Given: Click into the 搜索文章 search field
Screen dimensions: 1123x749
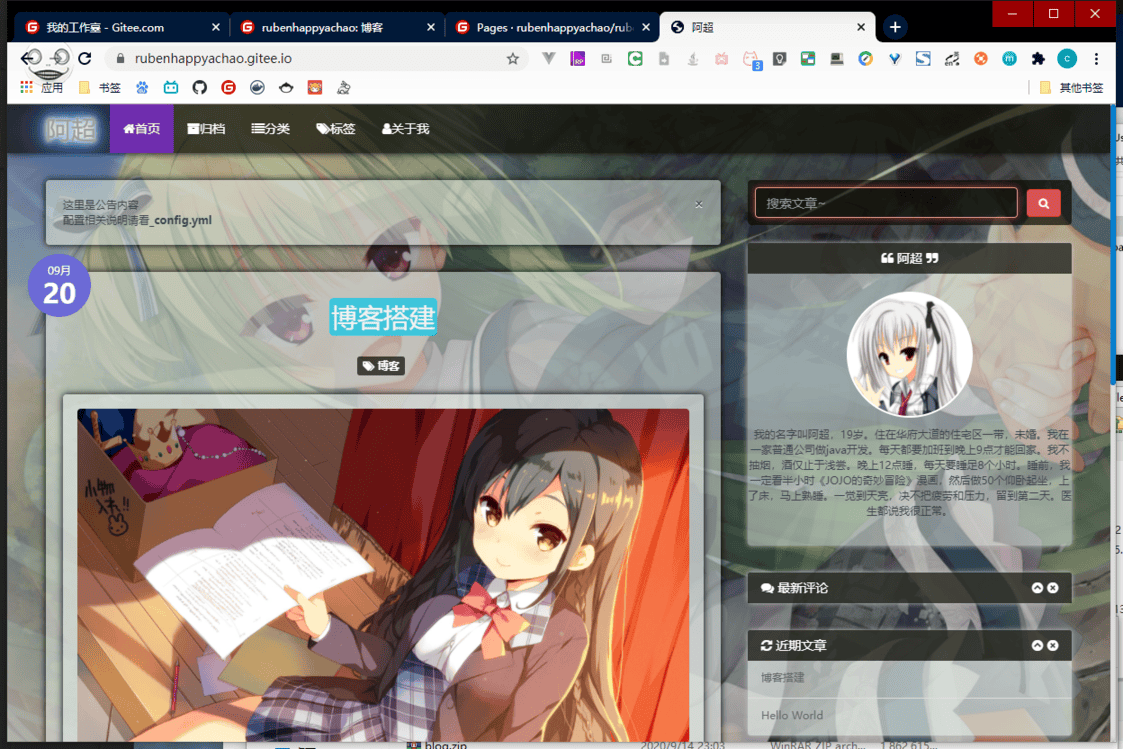Looking at the screenshot, I should [x=885, y=203].
